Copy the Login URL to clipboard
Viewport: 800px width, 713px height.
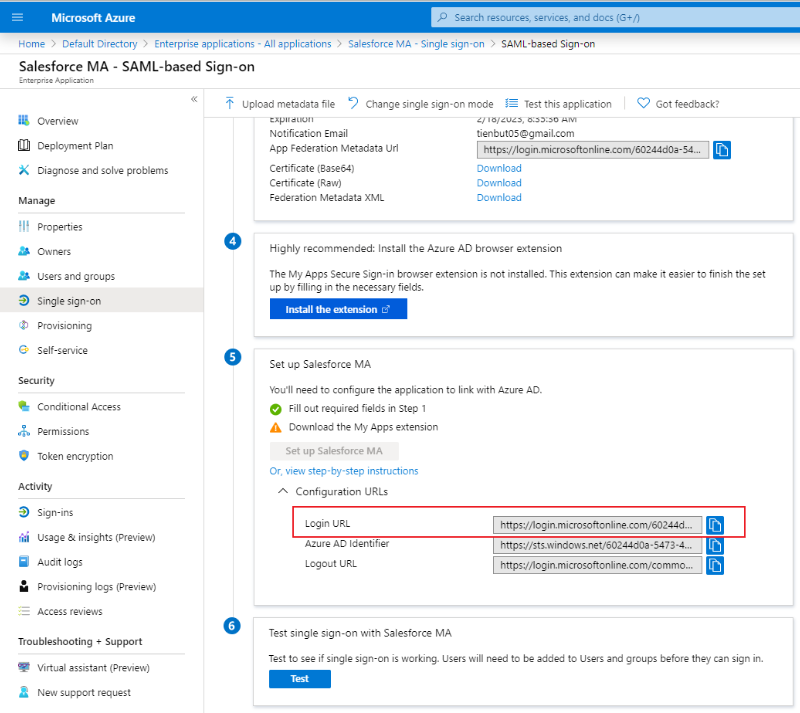click(x=715, y=525)
